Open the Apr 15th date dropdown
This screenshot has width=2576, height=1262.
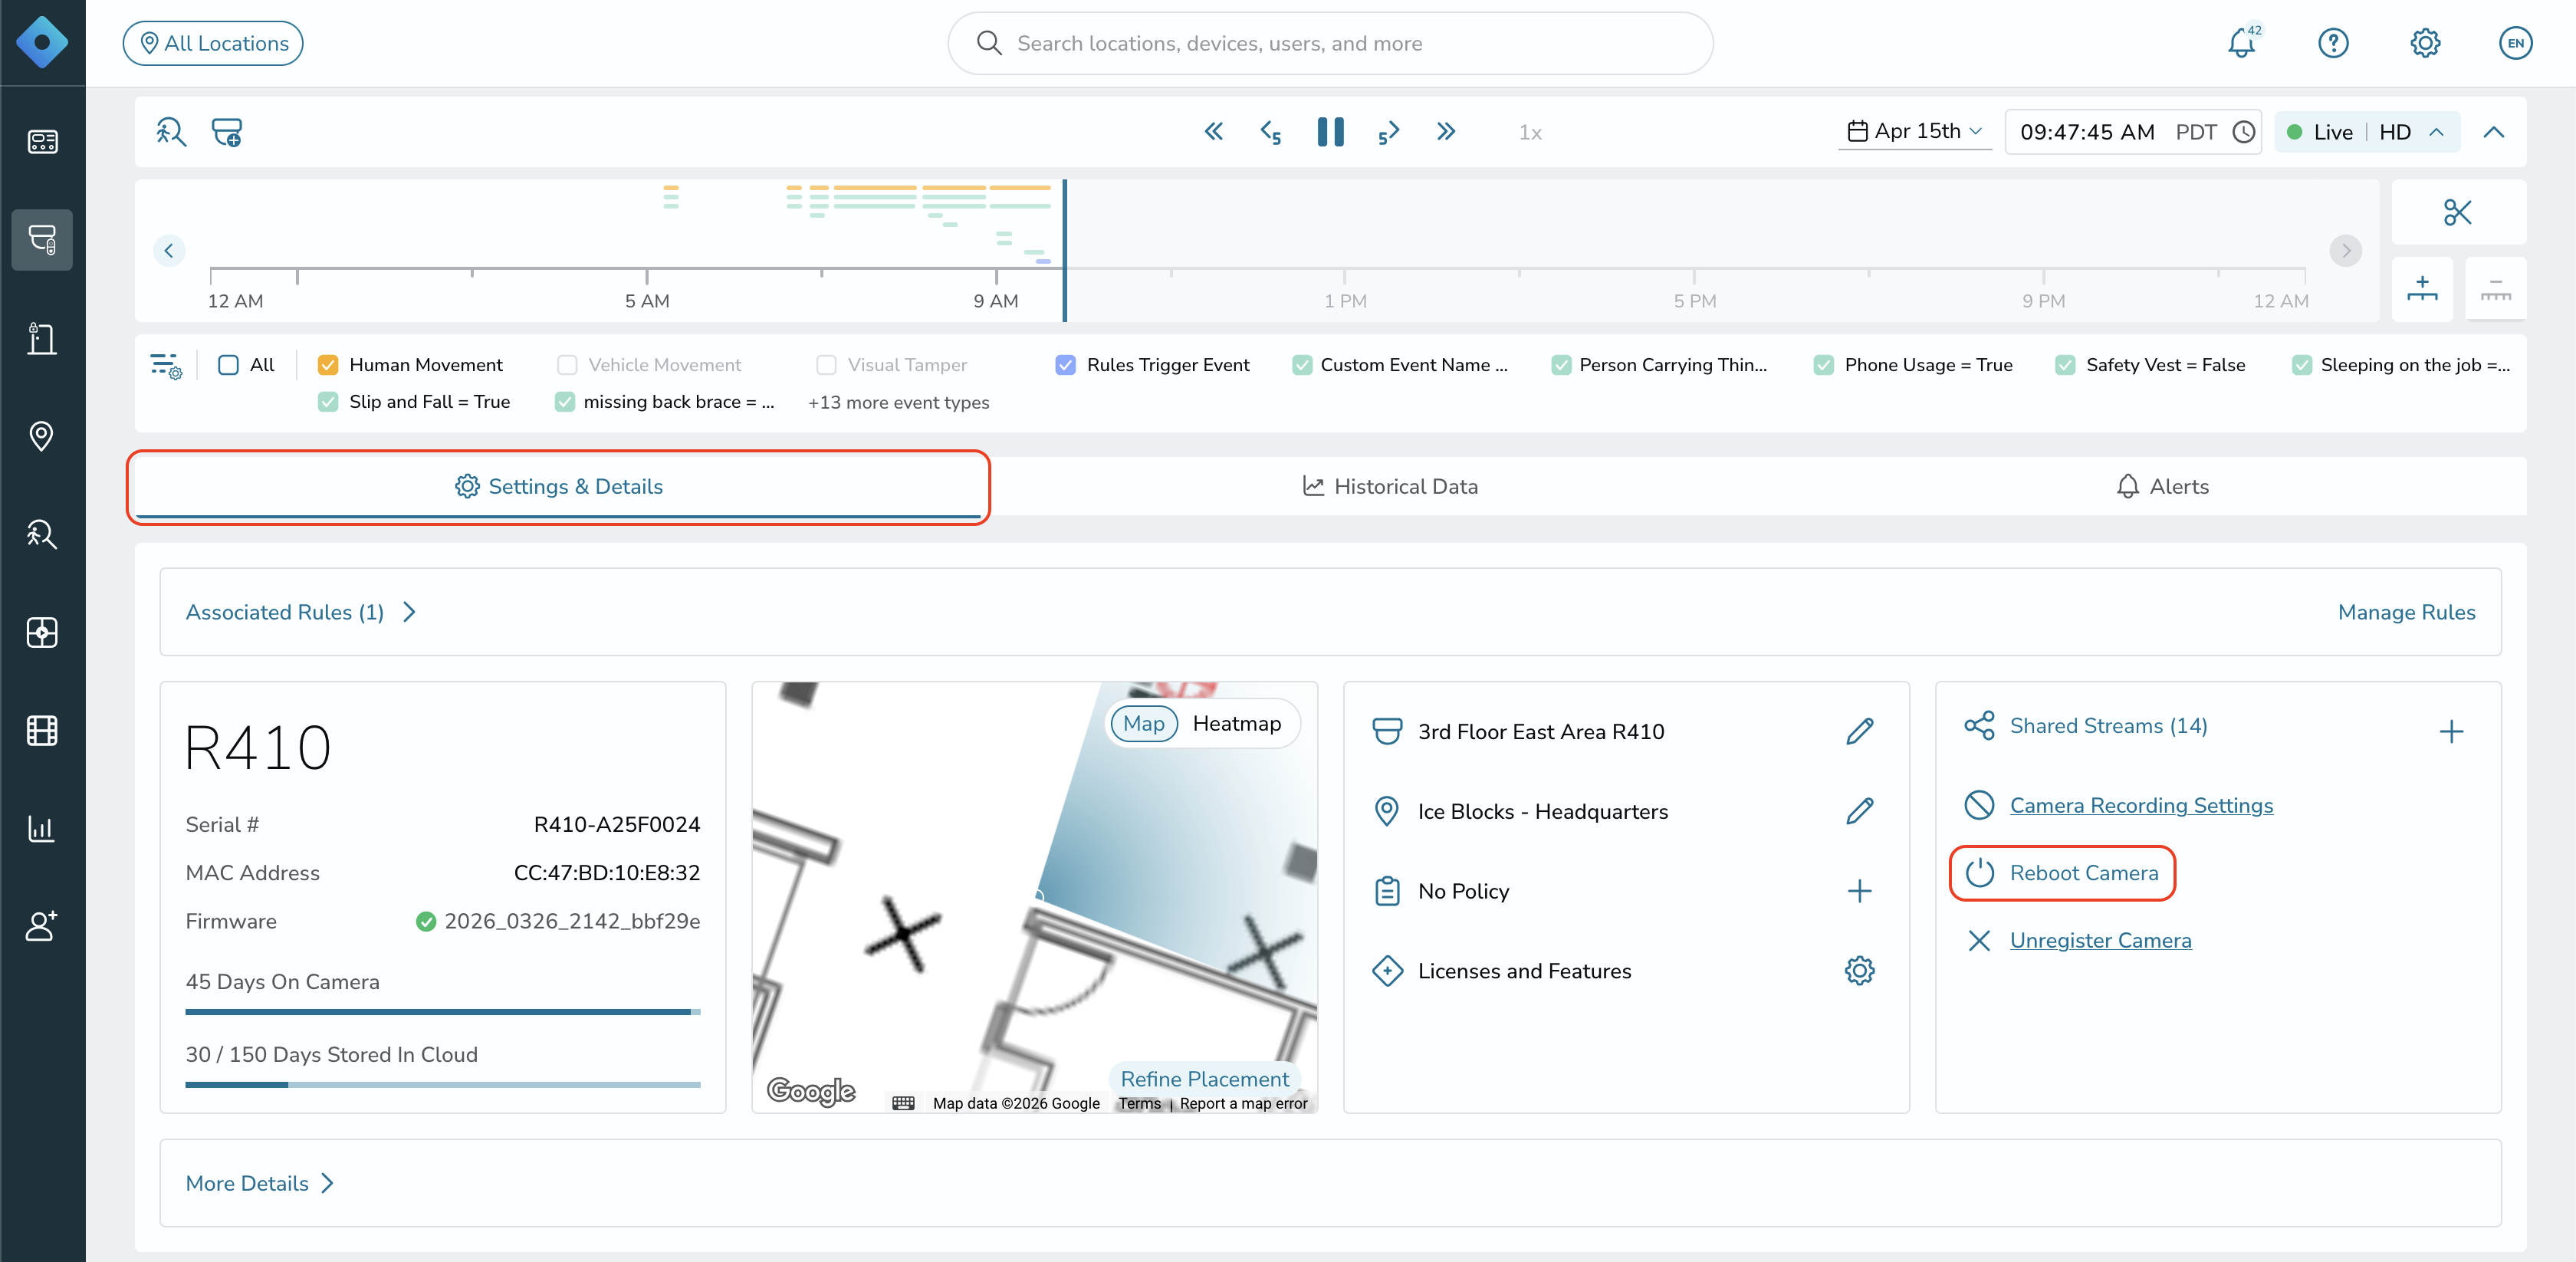1914,131
